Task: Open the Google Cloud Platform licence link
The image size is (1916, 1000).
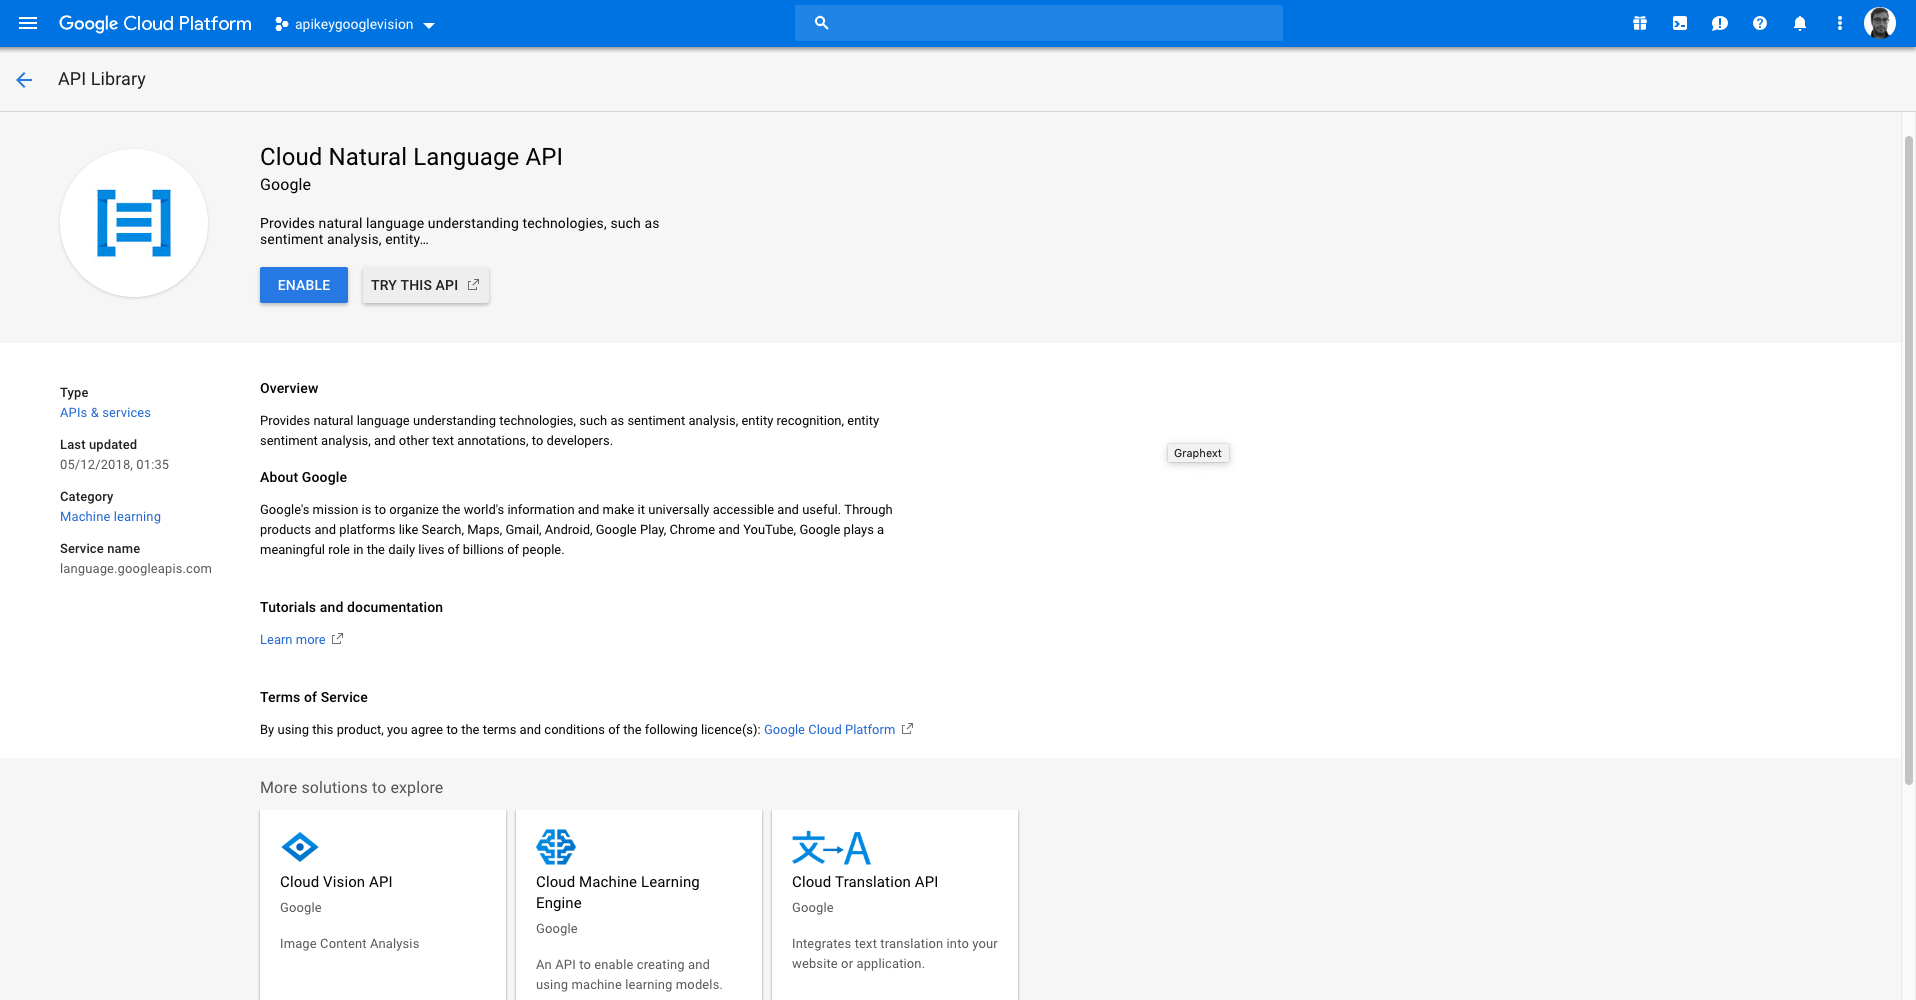Action: 829,730
